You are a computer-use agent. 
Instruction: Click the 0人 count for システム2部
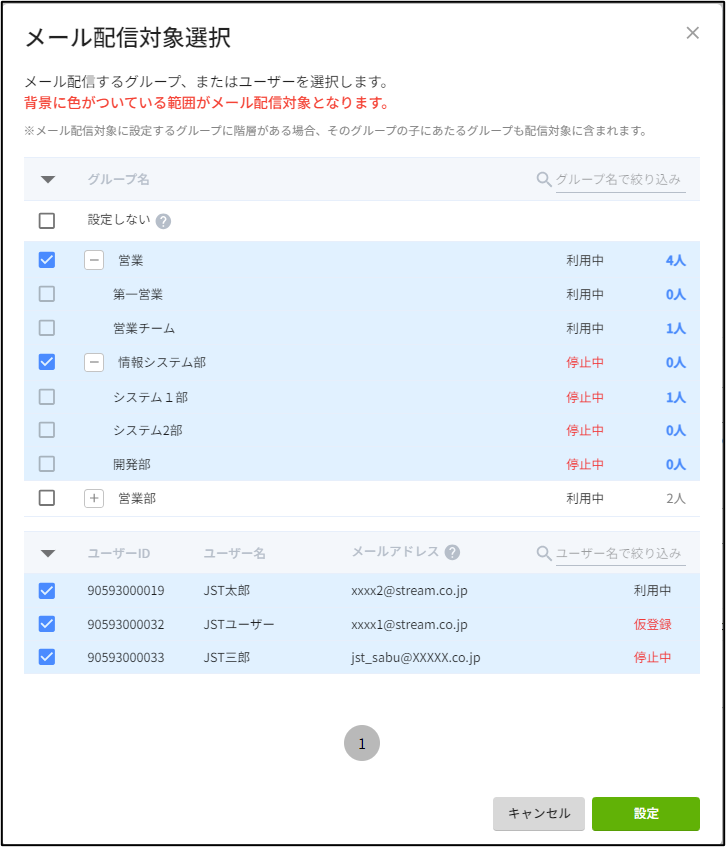(676, 431)
